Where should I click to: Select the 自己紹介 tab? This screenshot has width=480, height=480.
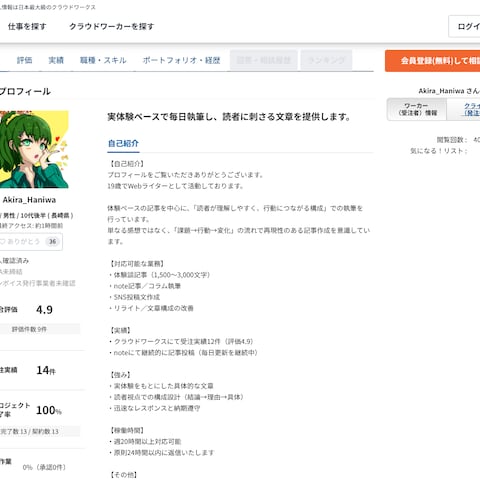(123, 144)
